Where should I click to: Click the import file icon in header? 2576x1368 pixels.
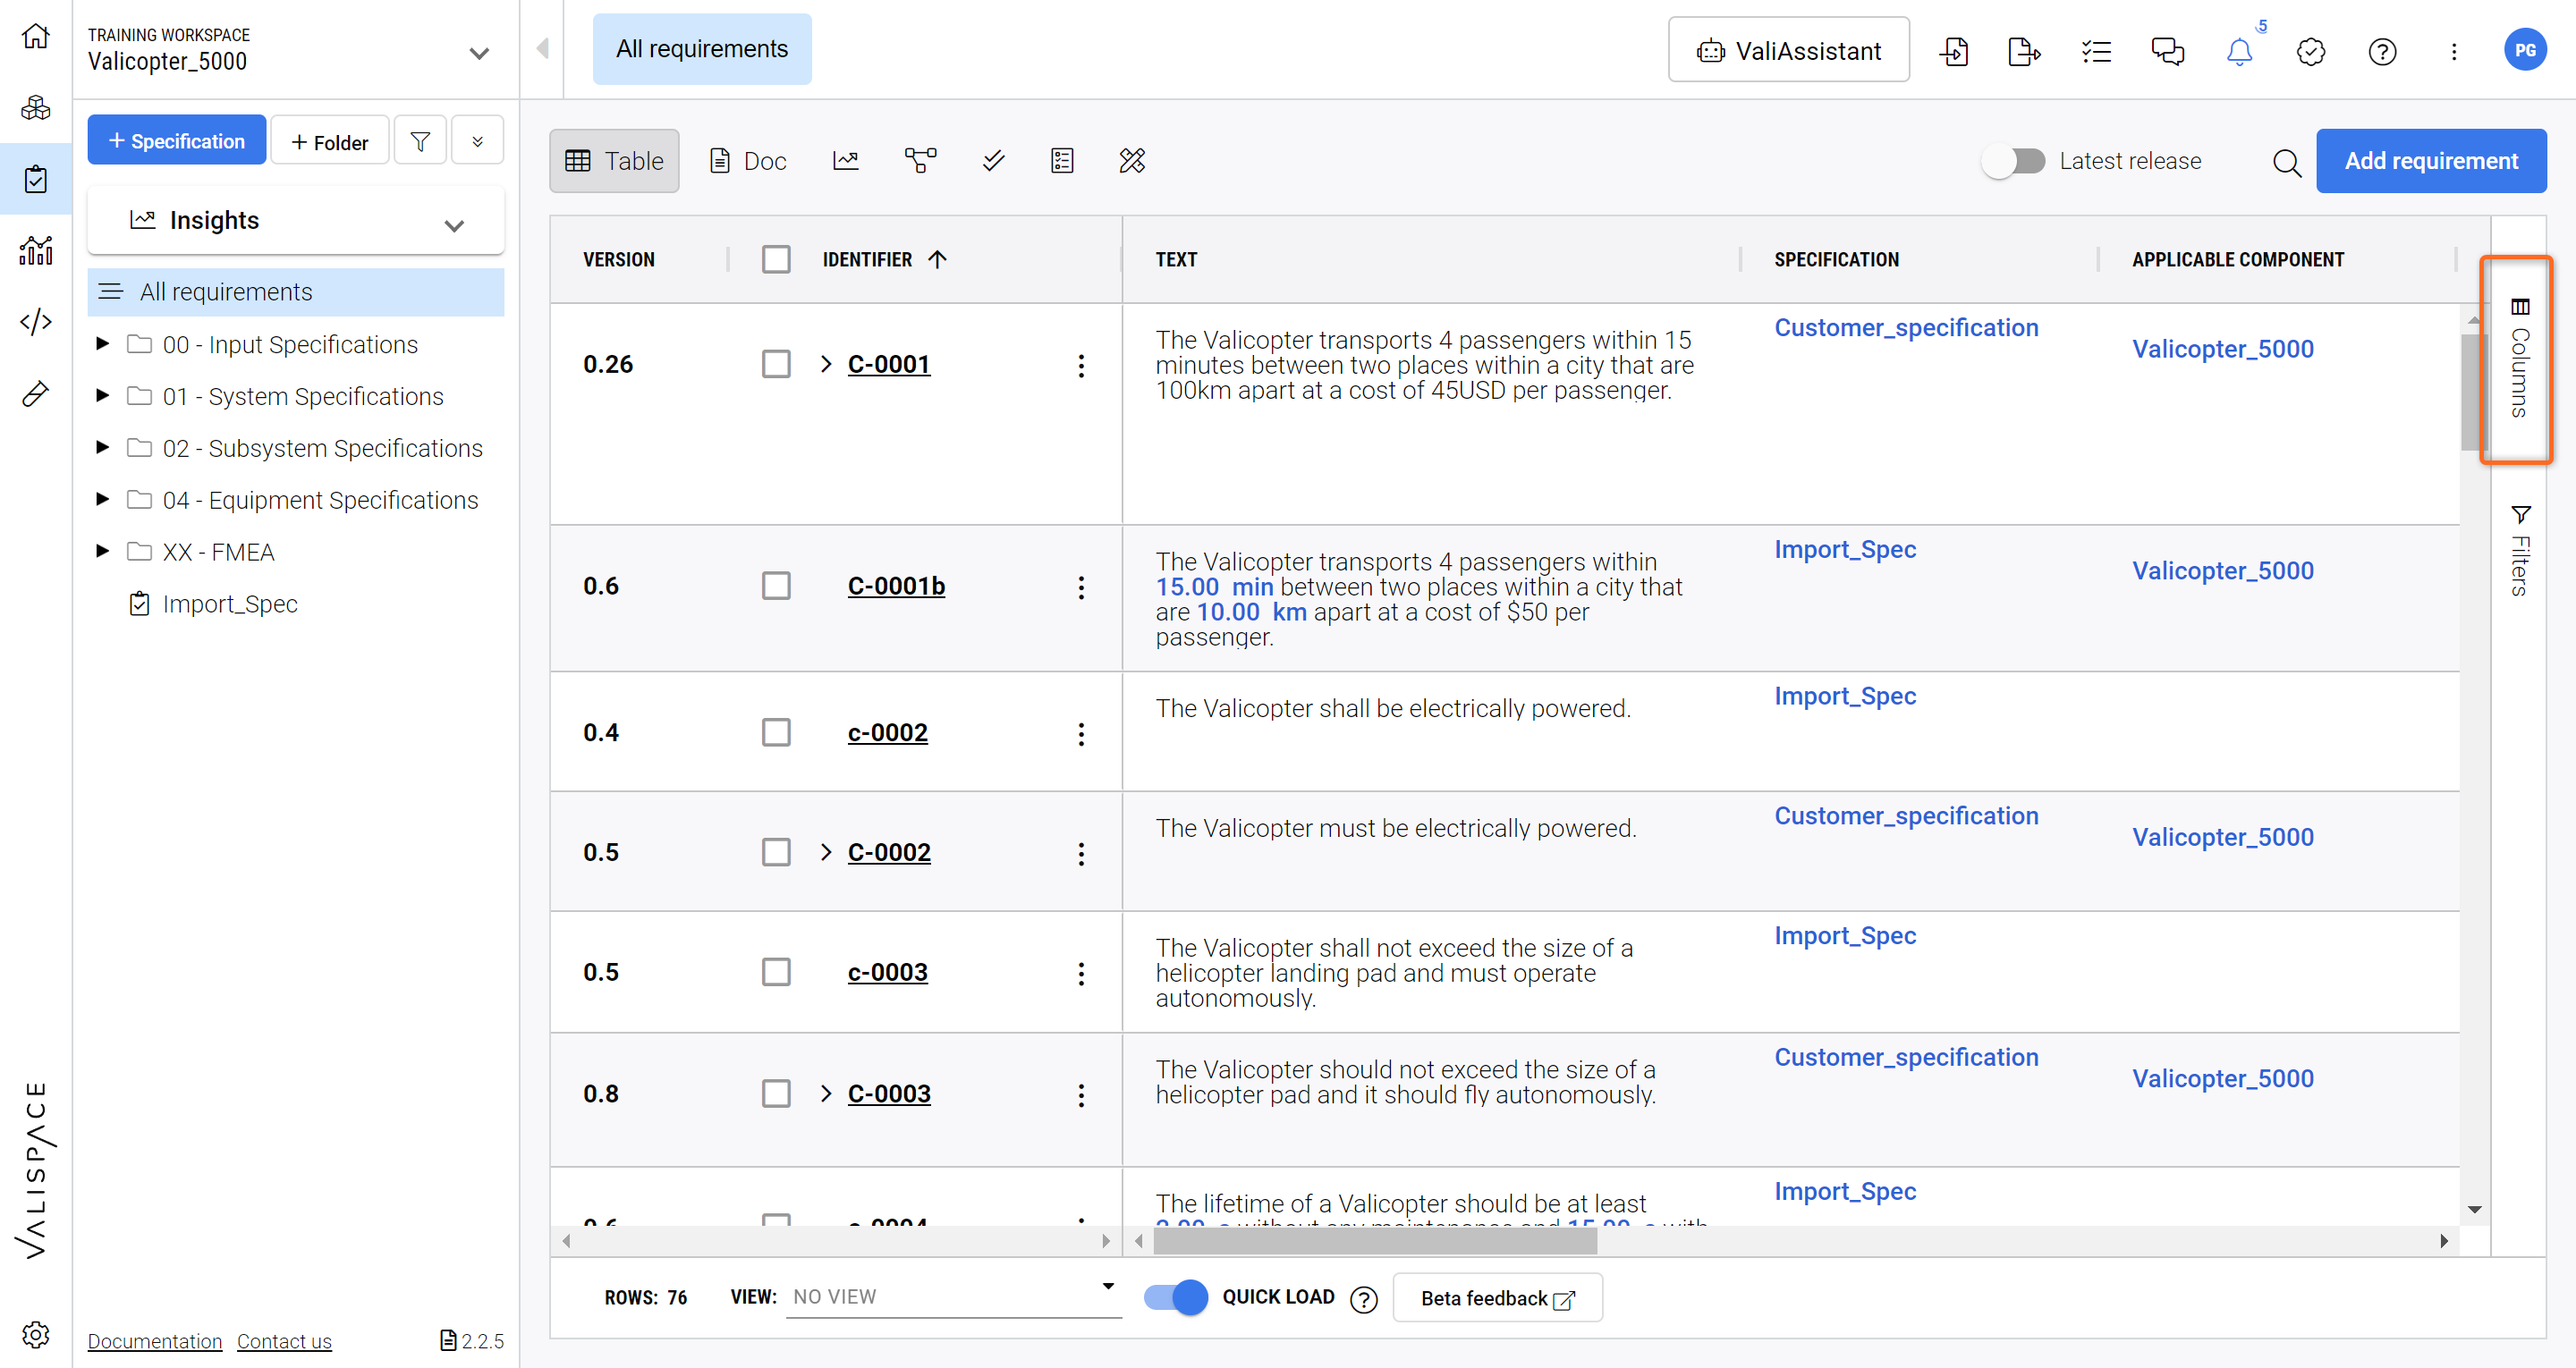click(x=1954, y=51)
